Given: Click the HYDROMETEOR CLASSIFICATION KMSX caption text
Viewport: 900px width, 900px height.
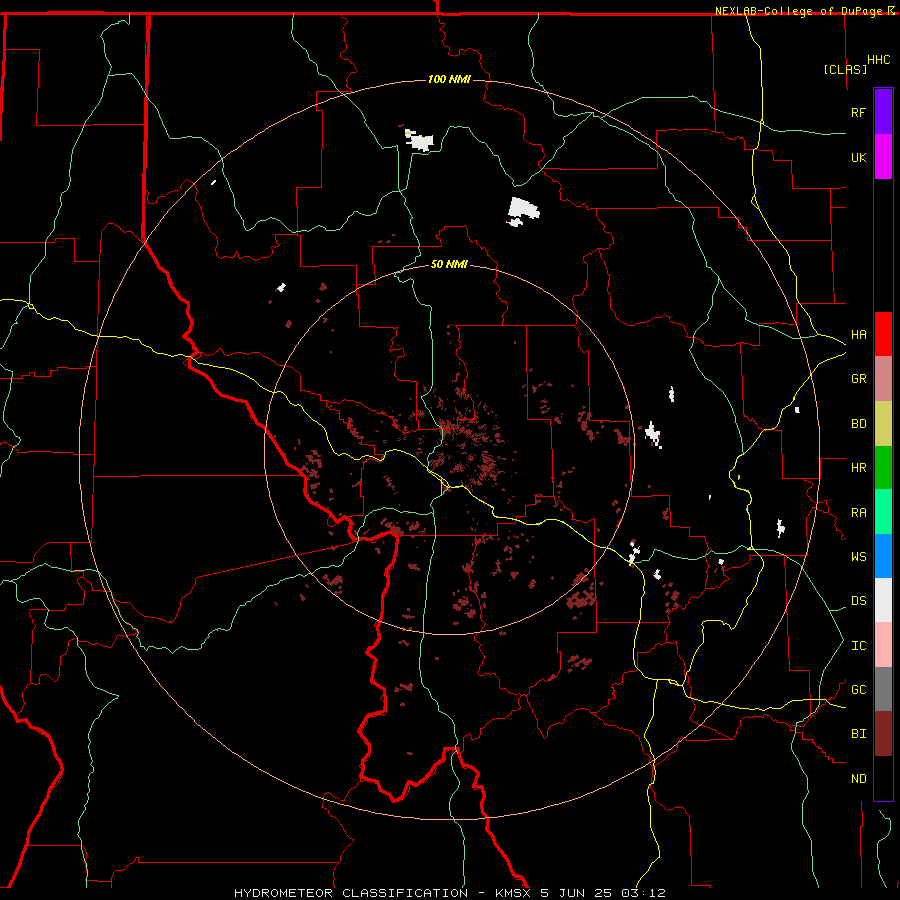Looking at the screenshot, I should click(x=449, y=893).
